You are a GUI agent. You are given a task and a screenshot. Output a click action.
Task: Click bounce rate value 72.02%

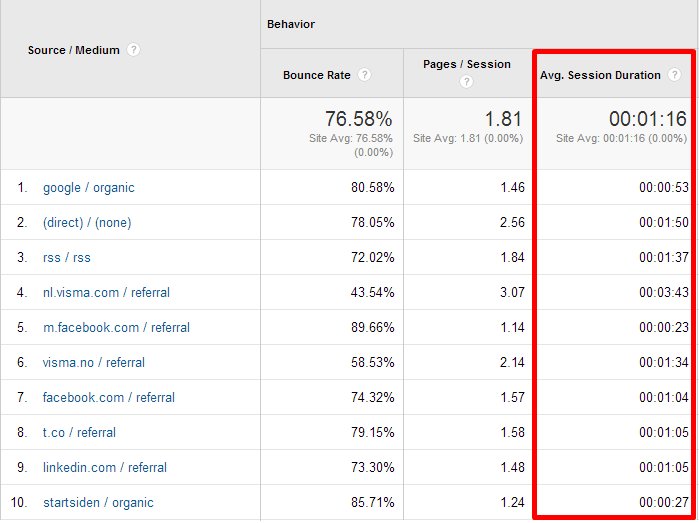372,257
